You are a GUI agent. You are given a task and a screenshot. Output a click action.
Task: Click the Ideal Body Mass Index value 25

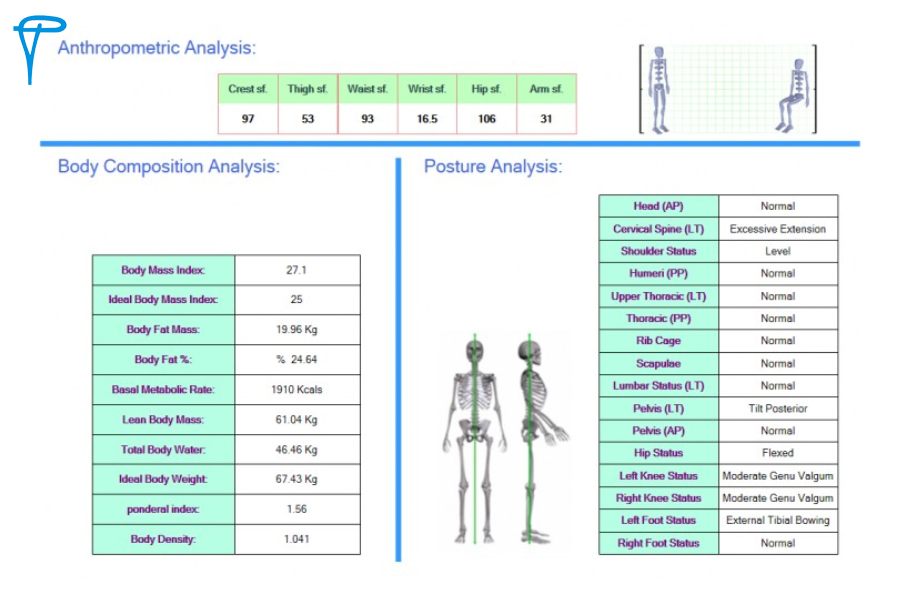coord(296,299)
